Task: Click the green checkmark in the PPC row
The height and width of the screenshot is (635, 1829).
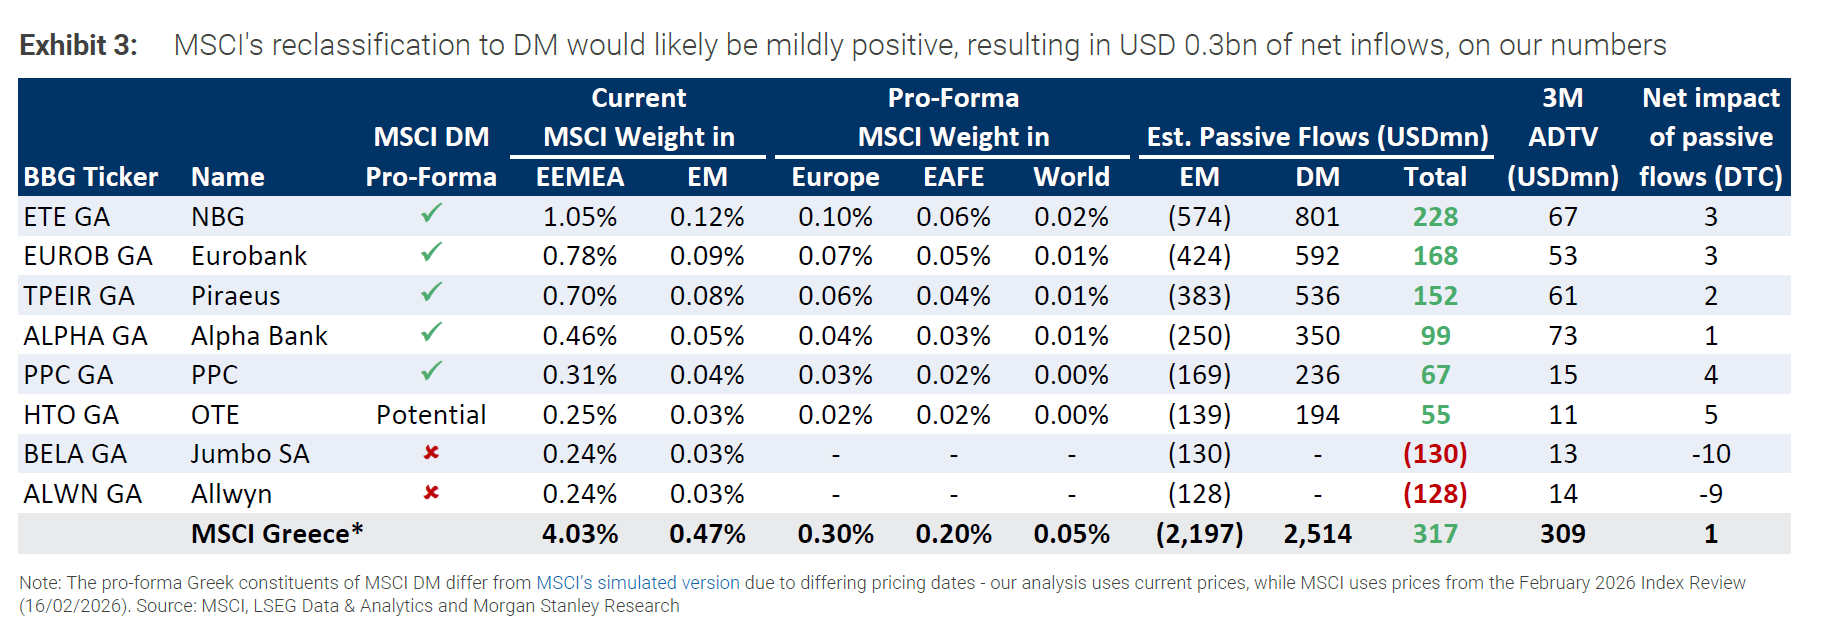Action: pos(431,372)
